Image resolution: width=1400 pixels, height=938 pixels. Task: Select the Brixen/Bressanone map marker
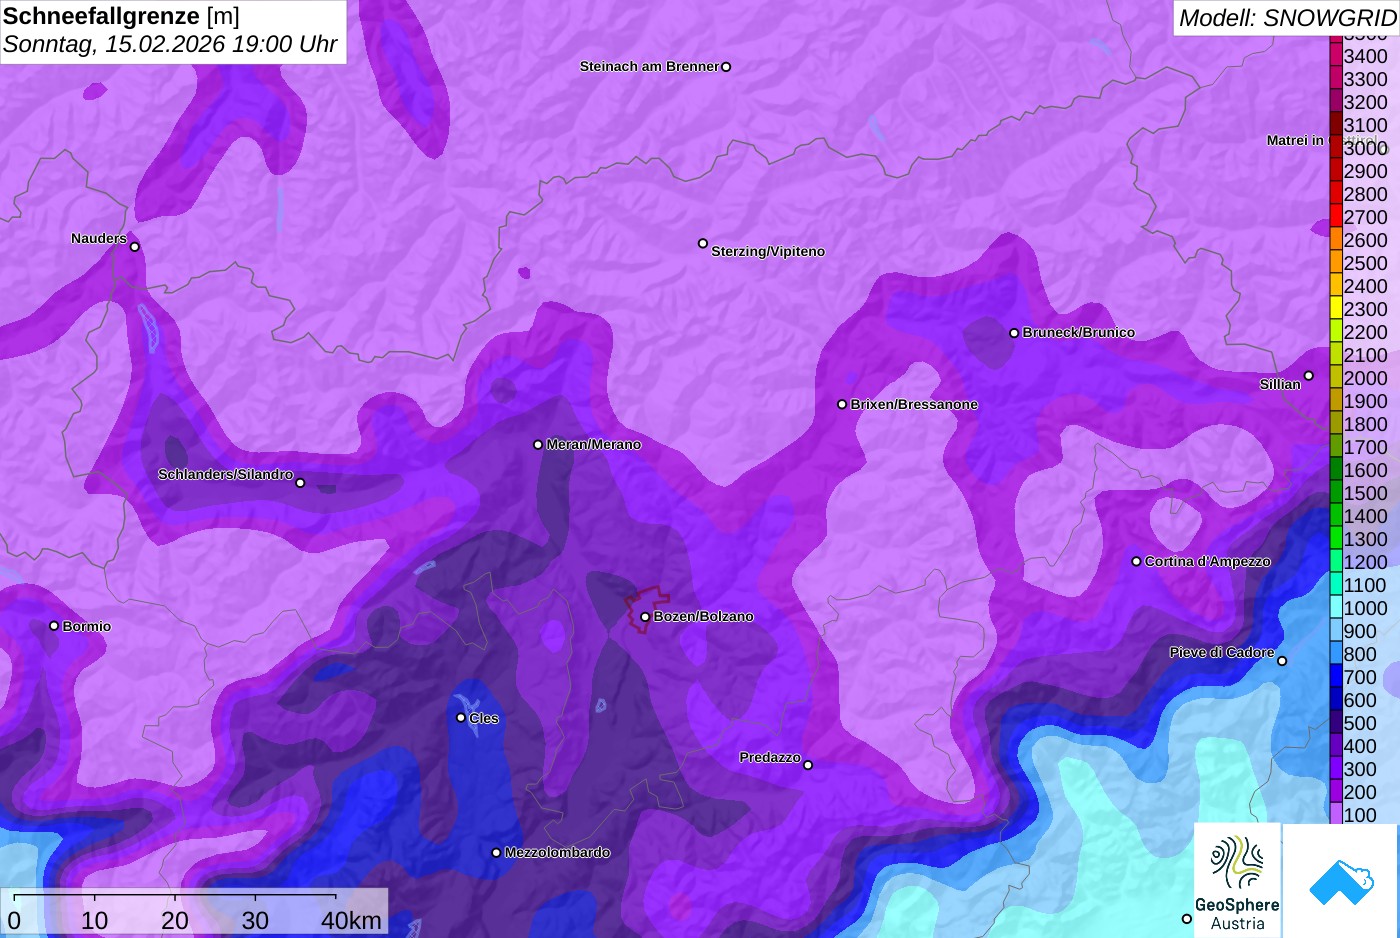[x=842, y=404]
